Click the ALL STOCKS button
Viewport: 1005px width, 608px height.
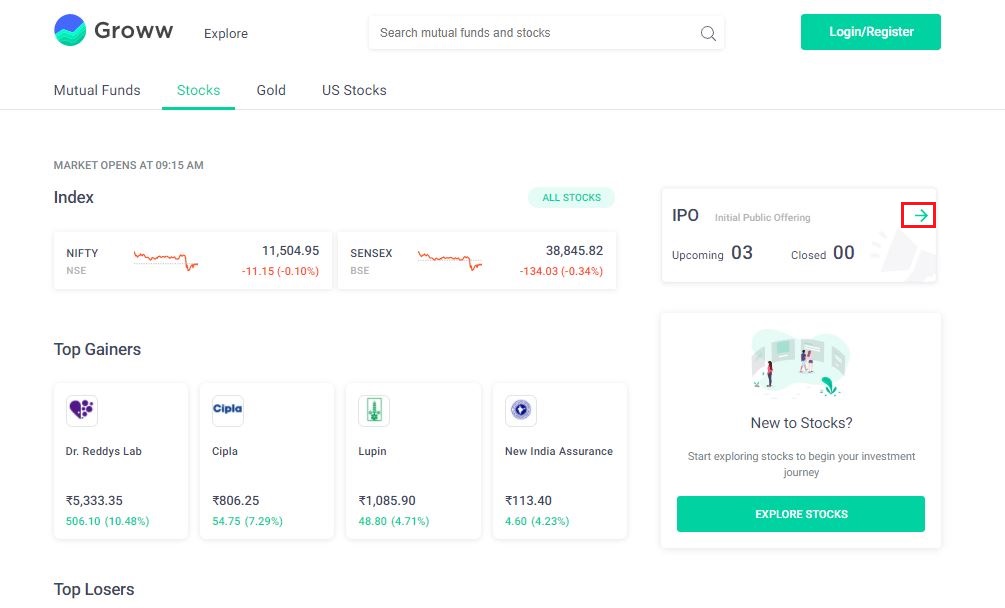point(571,197)
